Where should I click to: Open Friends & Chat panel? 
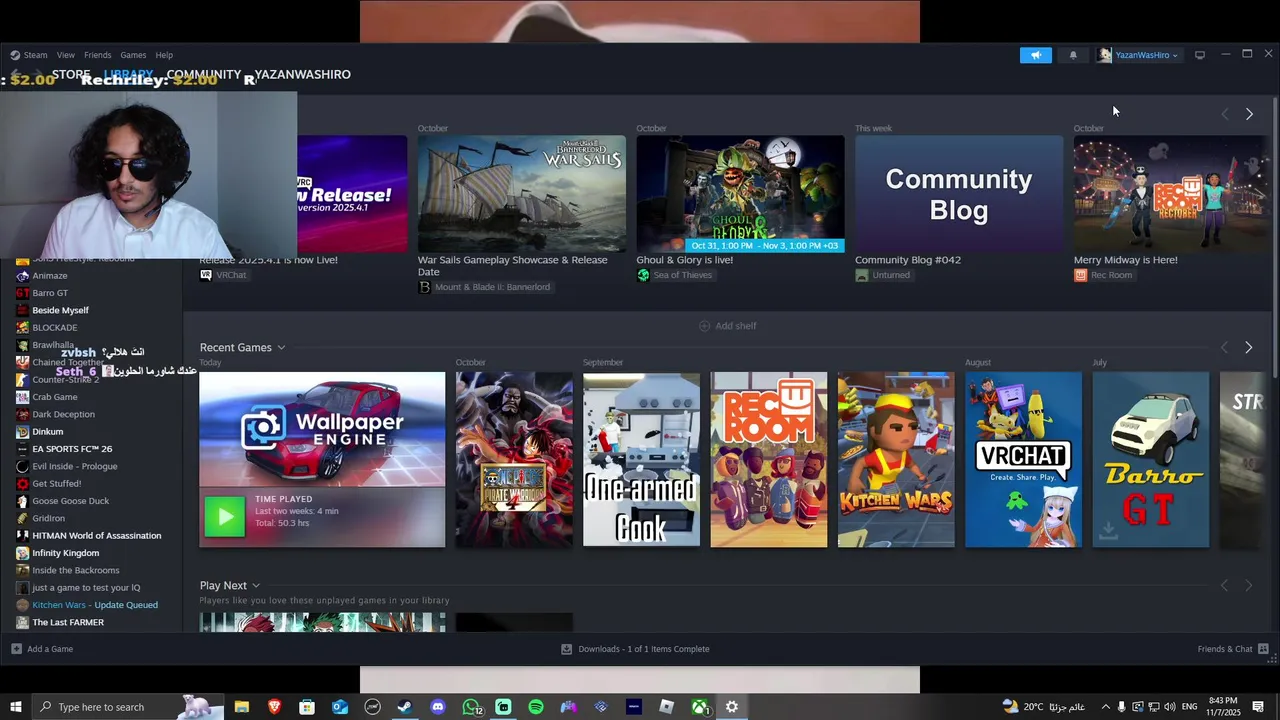click(1232, 649)
